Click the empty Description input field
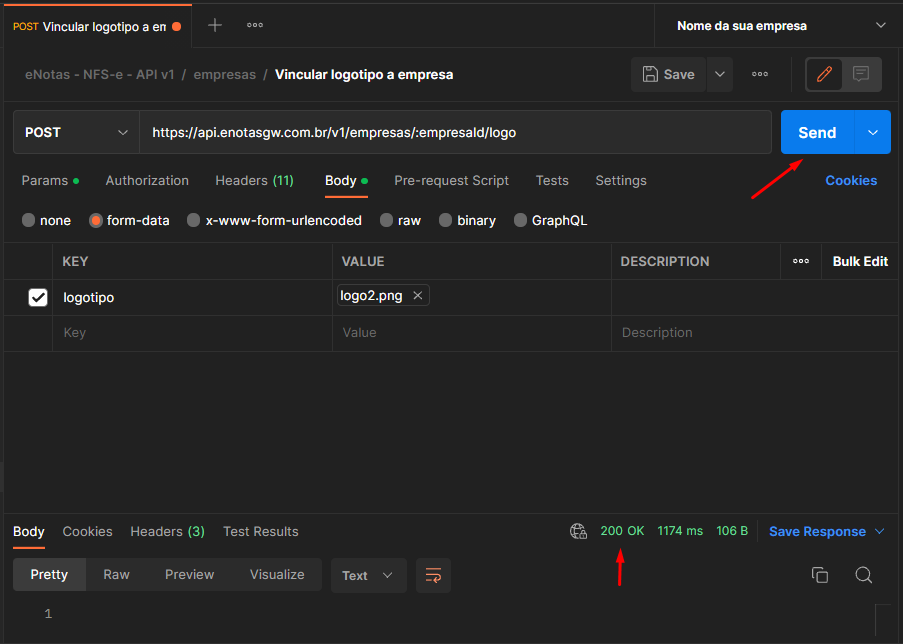 (754, 333)
